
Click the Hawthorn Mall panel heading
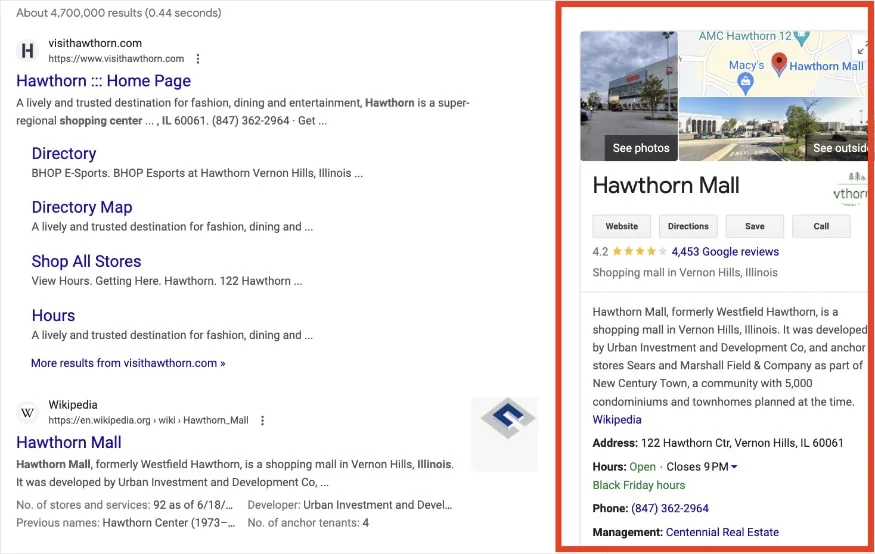[x=666, y=185]
